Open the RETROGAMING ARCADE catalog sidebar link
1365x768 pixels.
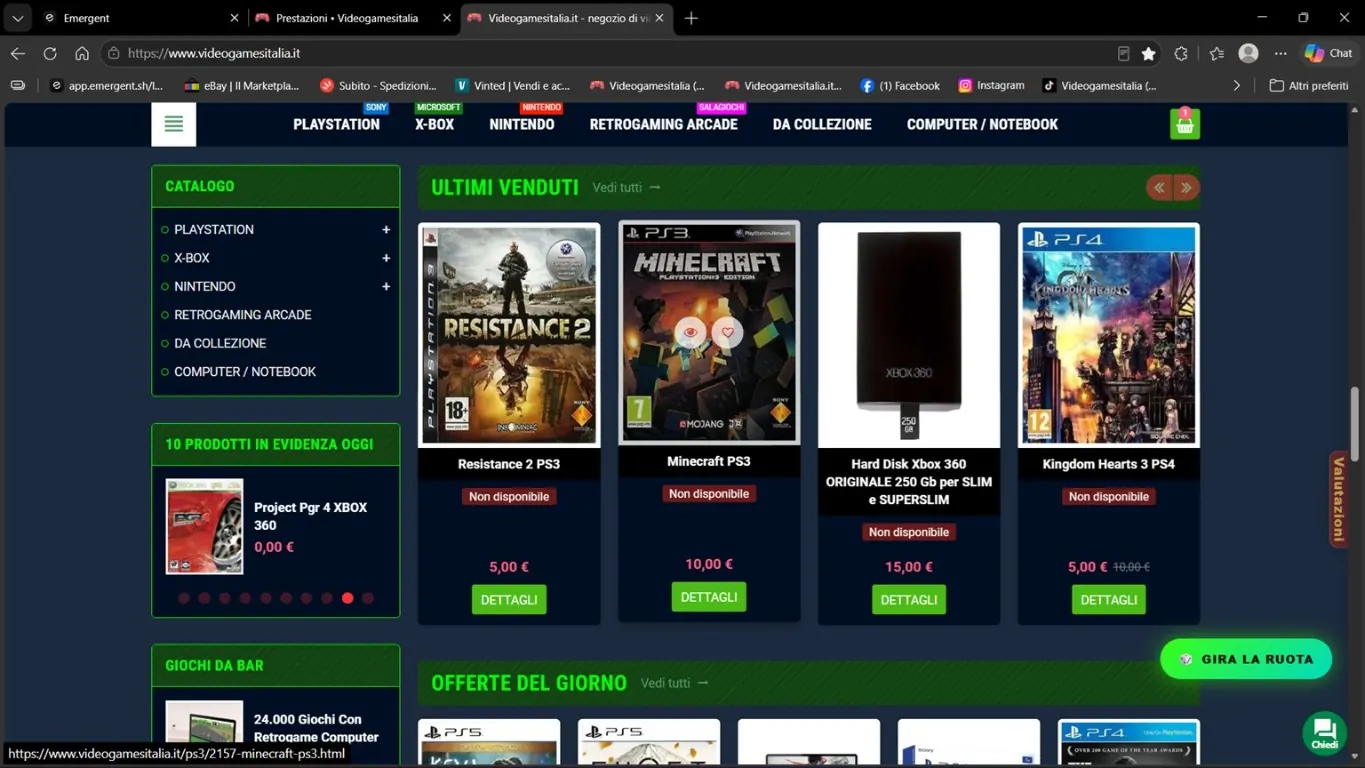pos(243,315)
